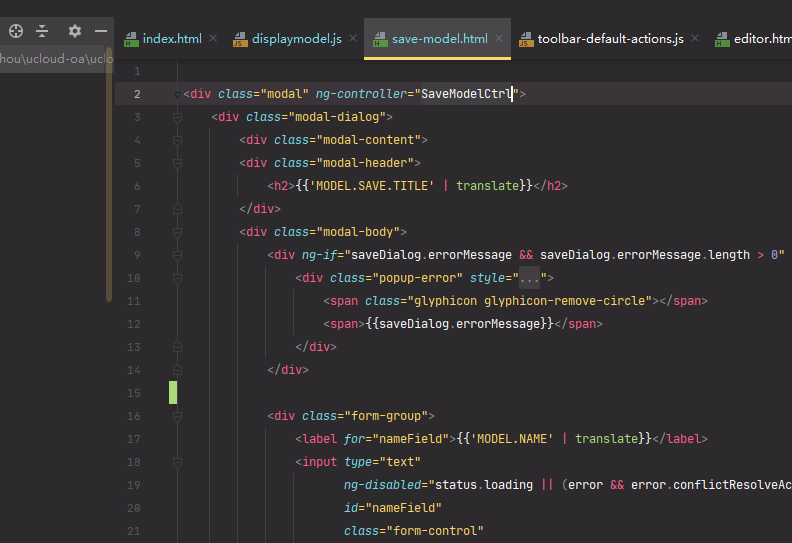Place cursor in SaveModelCtrl controller name
Image resolution: width=792 pixels, height=543 pixels.
(x=467, y=94)
